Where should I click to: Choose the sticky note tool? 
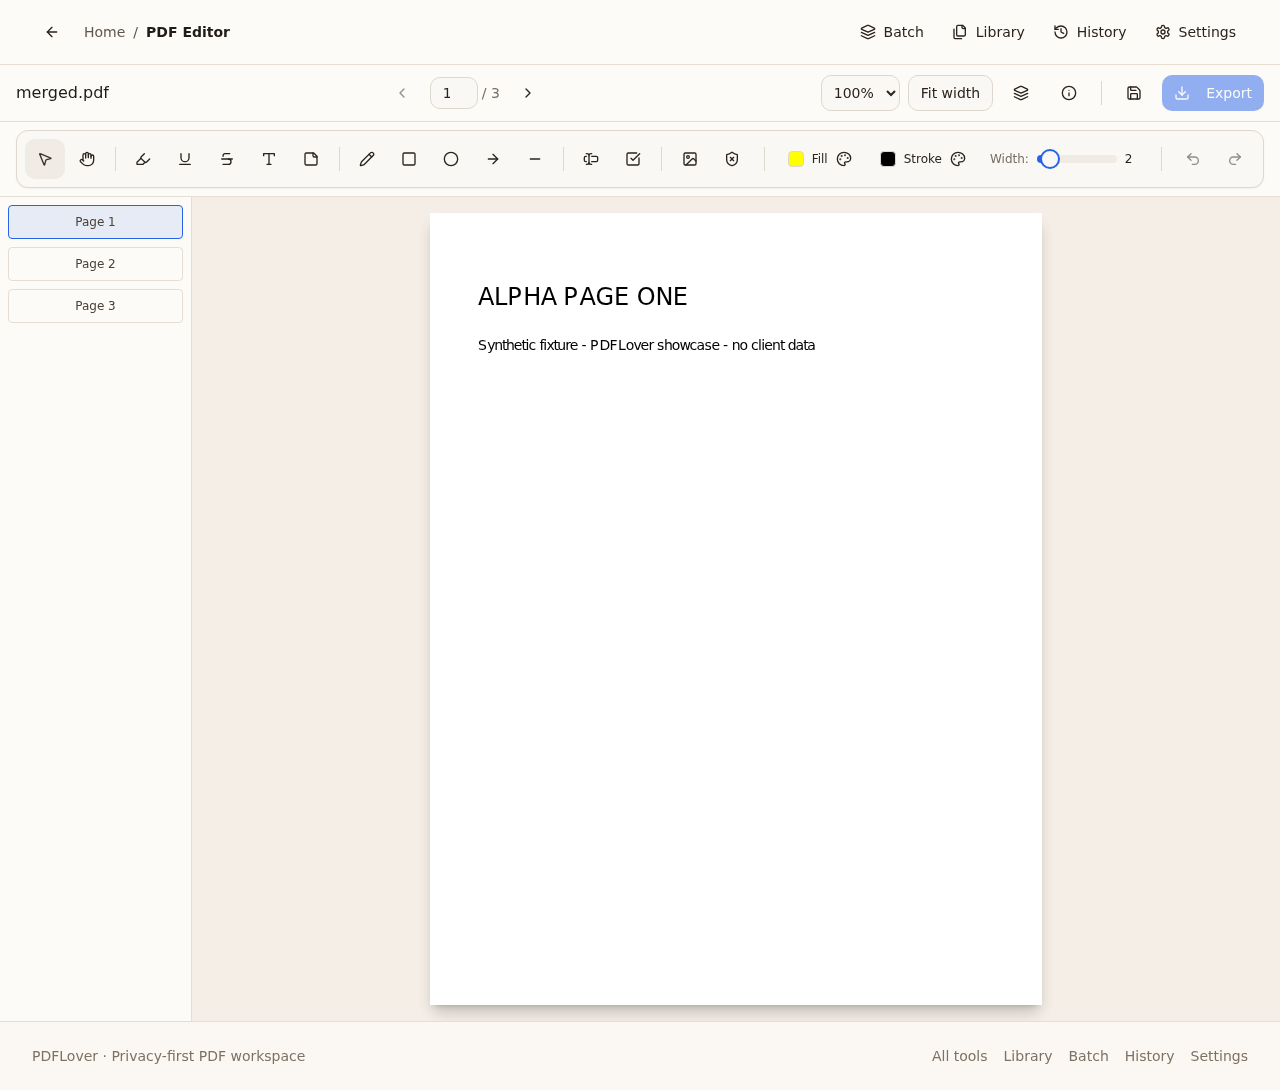click(x=311, y=159)
